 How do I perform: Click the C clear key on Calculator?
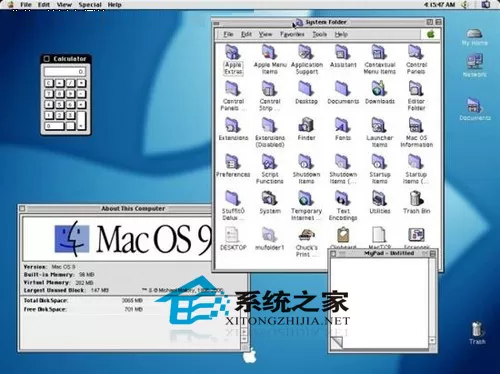point(49,83)
